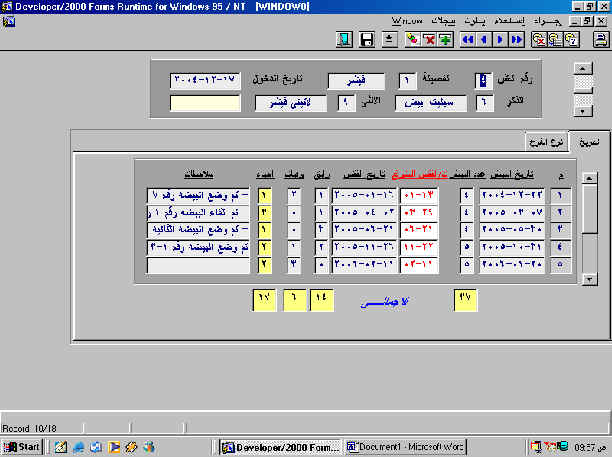Open the سجلات (Records) menu
Viewport: 612px width, 458px height.
(443, 21)
